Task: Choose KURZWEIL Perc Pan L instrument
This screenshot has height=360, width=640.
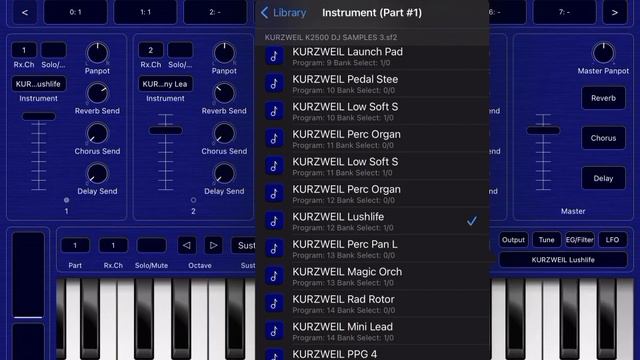Action: [x=372, y=249]
